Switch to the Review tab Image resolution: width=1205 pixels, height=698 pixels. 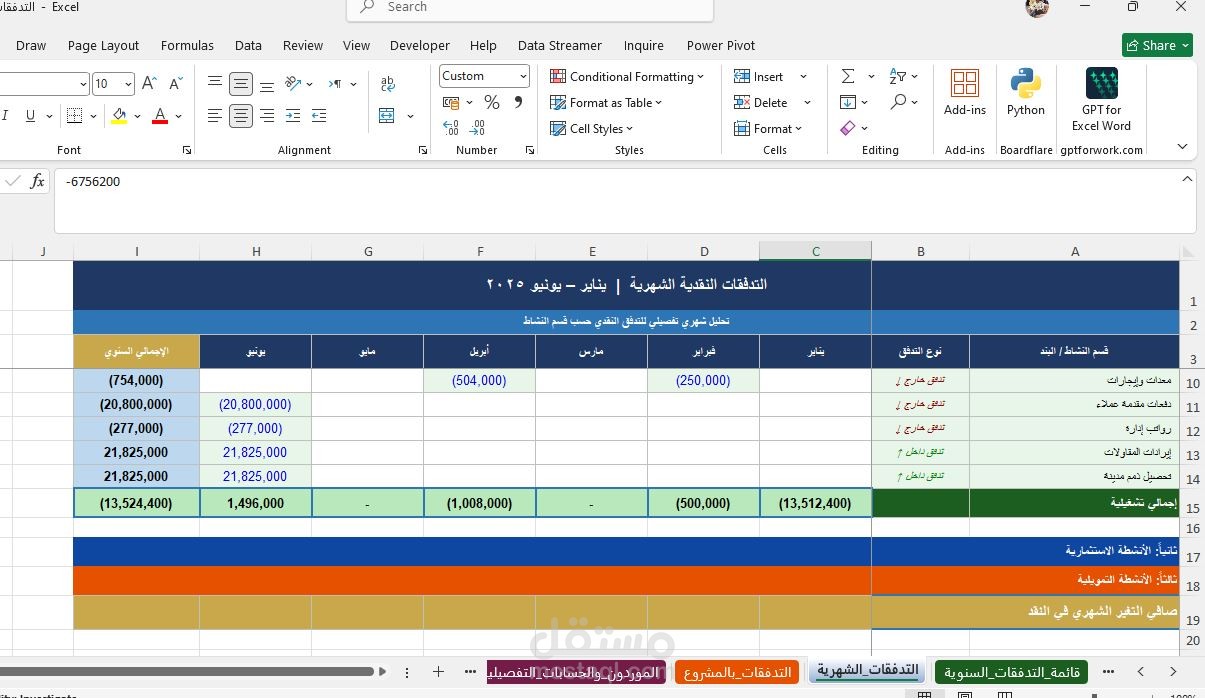(302, 45)
